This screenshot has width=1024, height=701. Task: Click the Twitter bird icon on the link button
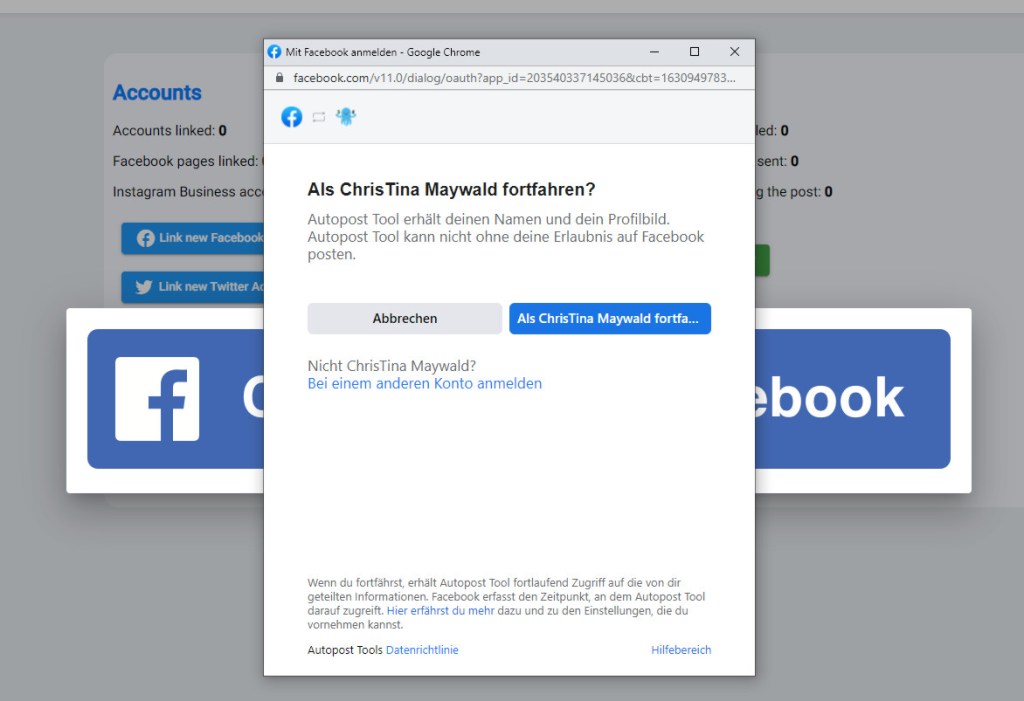[144, 287]
